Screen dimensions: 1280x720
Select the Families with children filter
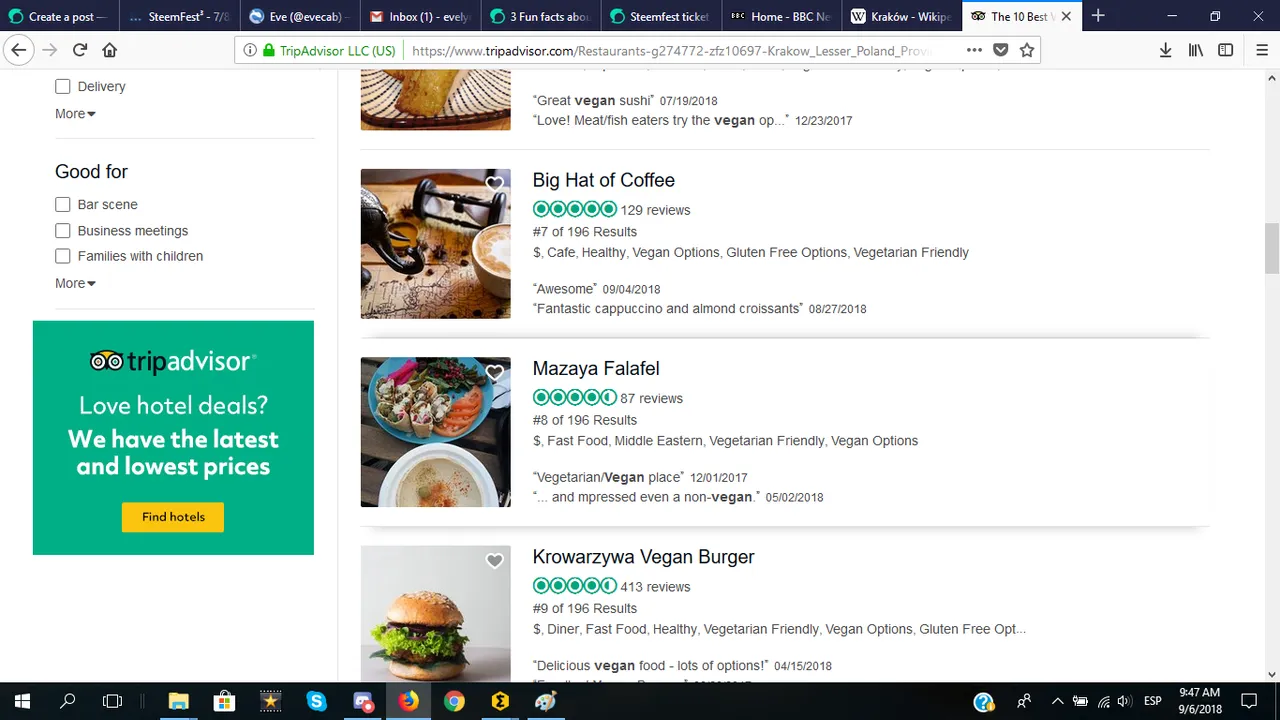(63, 256)
